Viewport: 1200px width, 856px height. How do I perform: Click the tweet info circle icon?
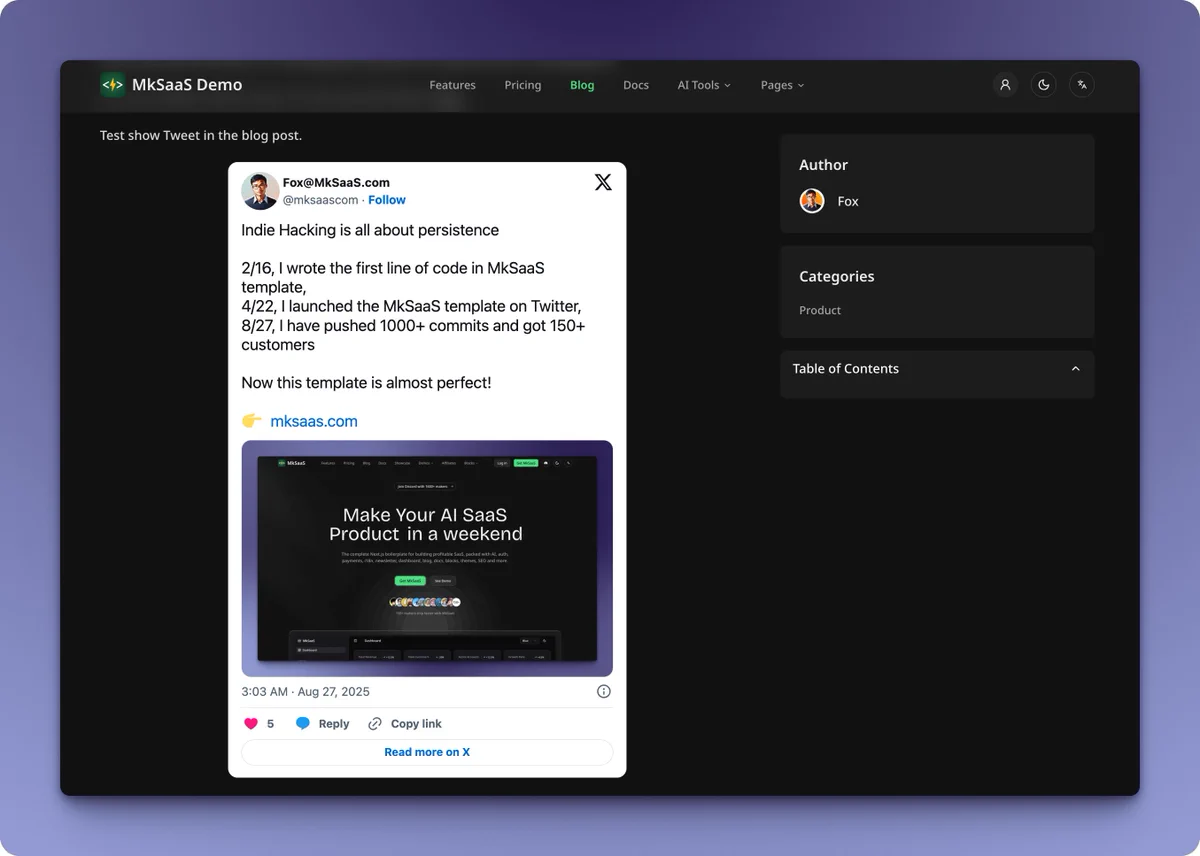click(604, 691)
